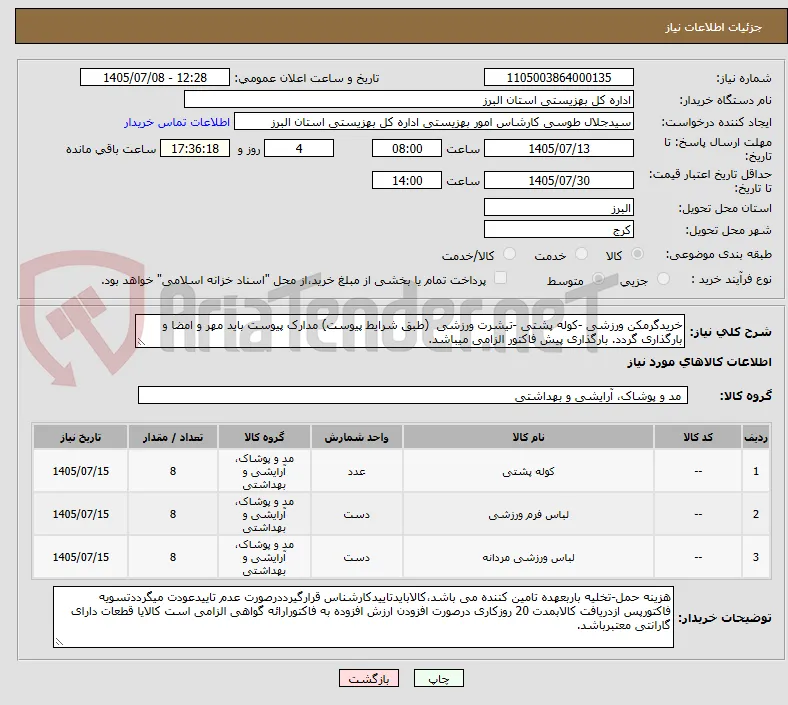
Task: Click the need date for لباس فرم ورزشی
Action: coord(80,515)
